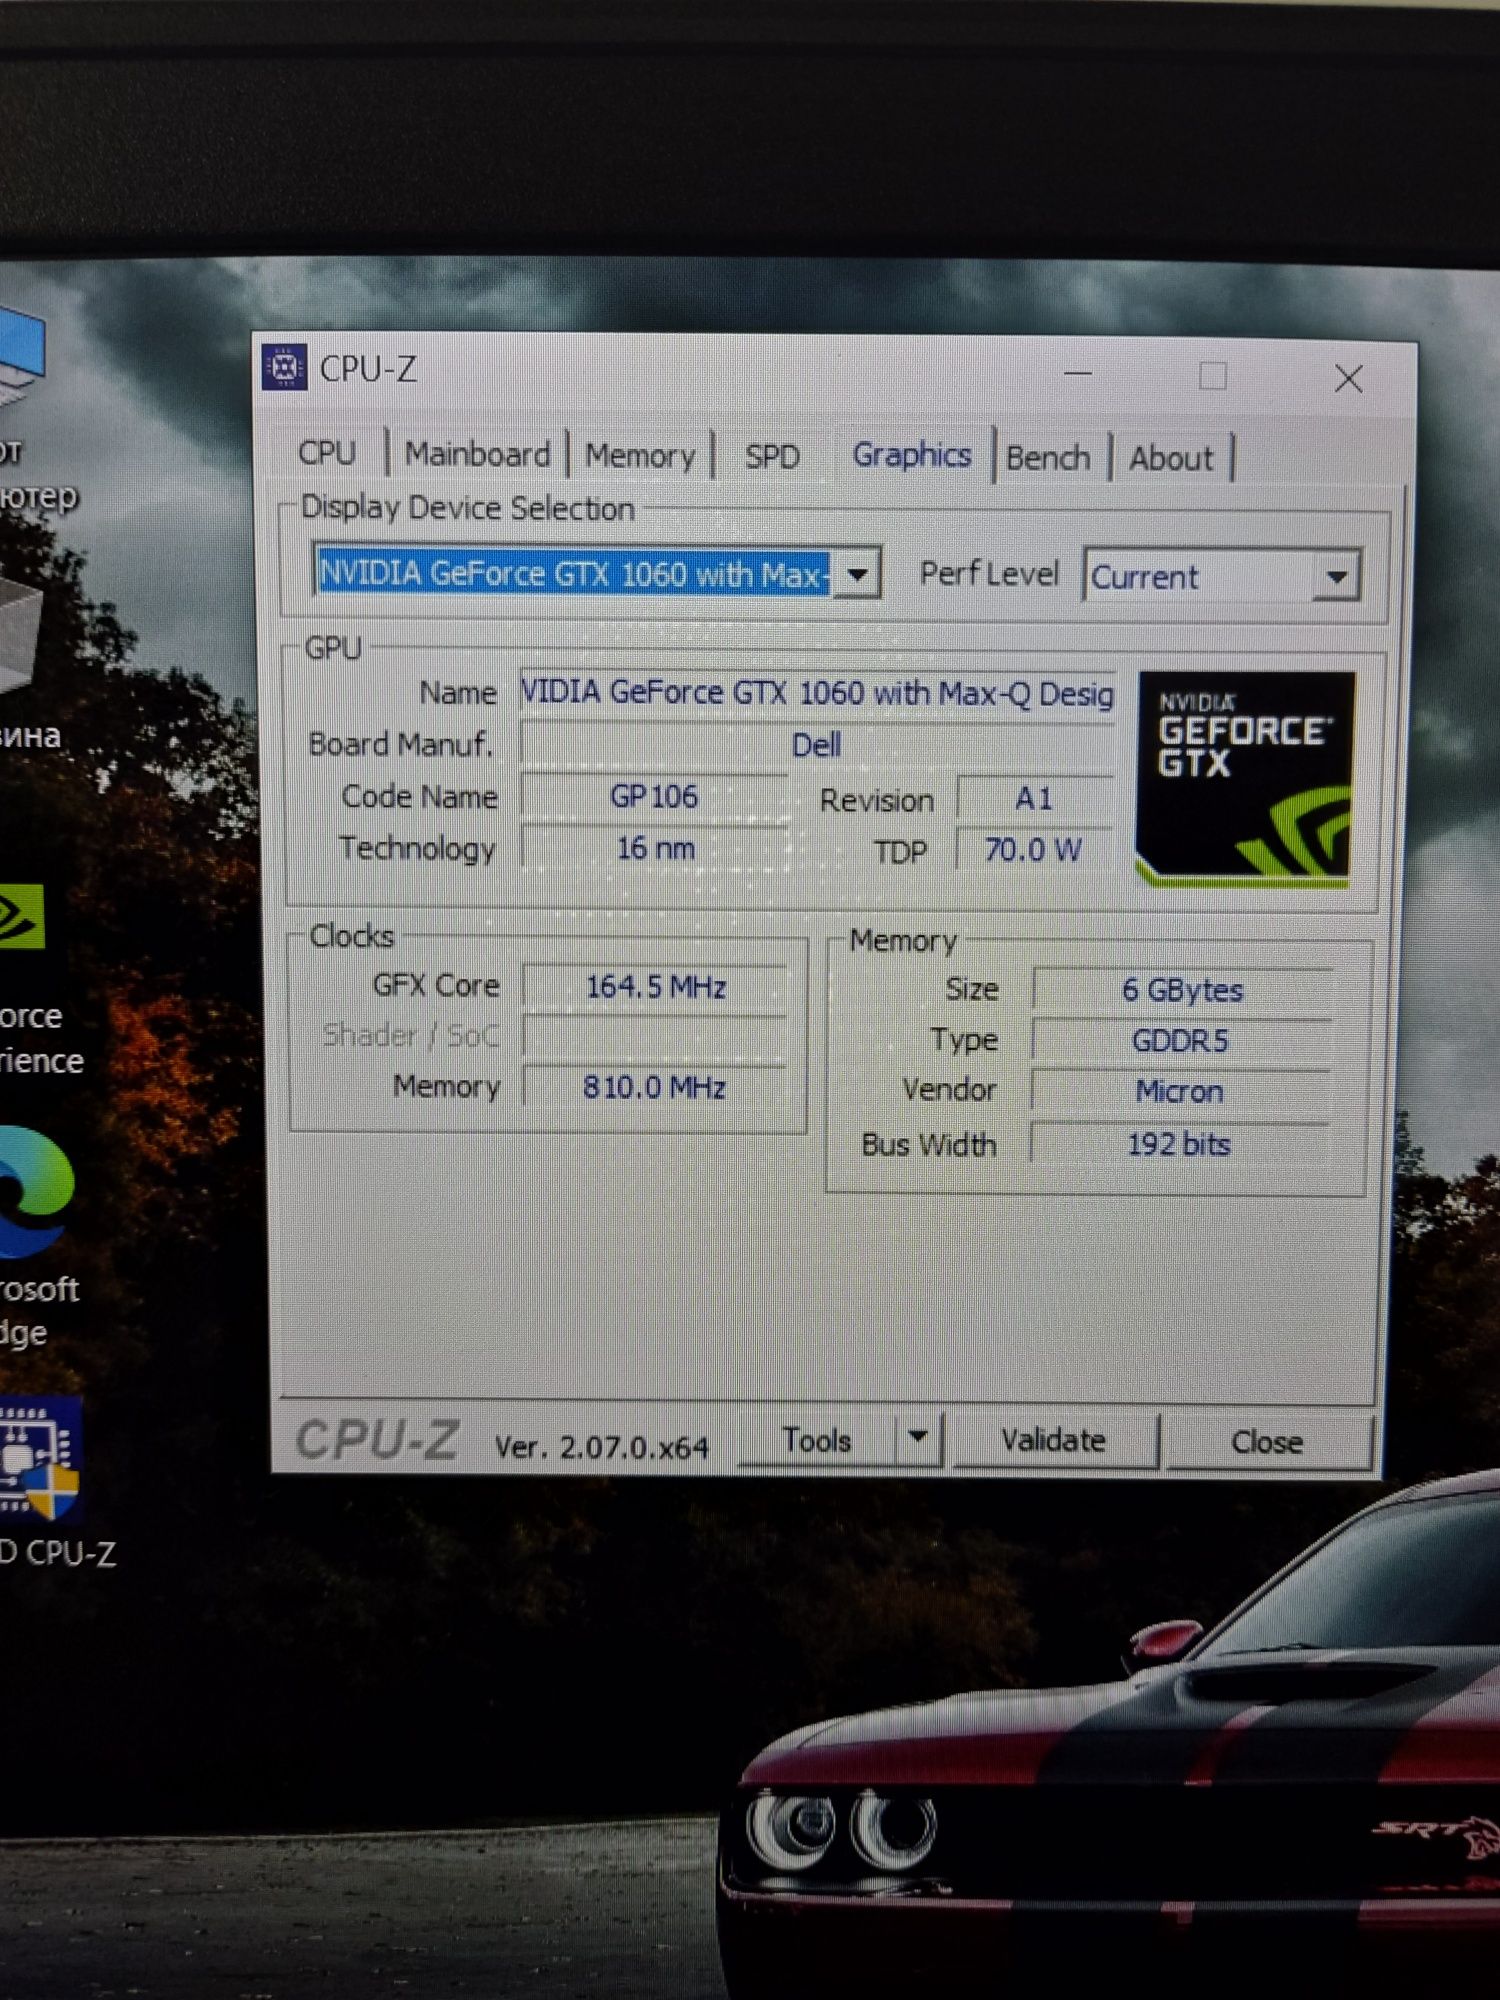Click the GPU Name field

pos(817,692)
